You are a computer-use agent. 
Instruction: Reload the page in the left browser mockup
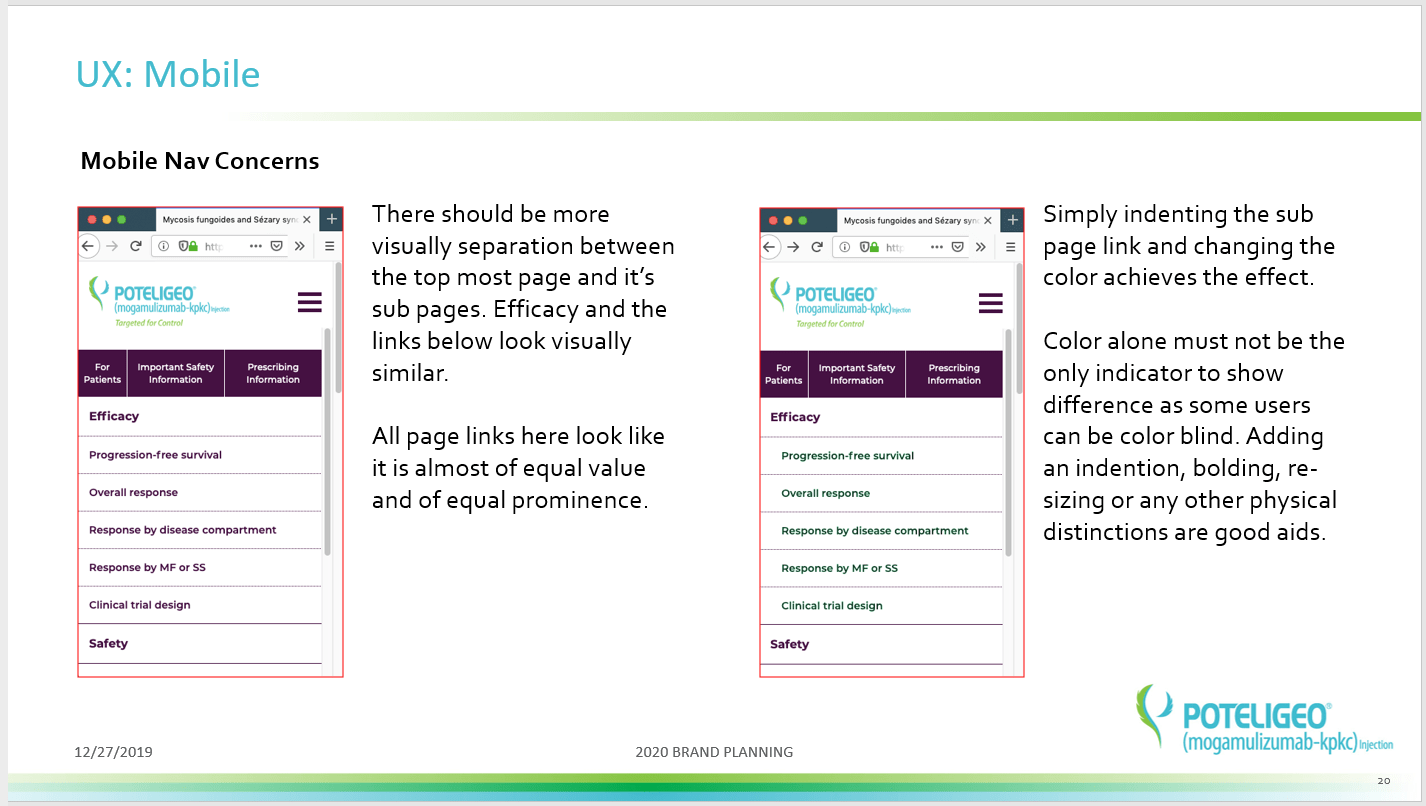(x=135, y=245)
